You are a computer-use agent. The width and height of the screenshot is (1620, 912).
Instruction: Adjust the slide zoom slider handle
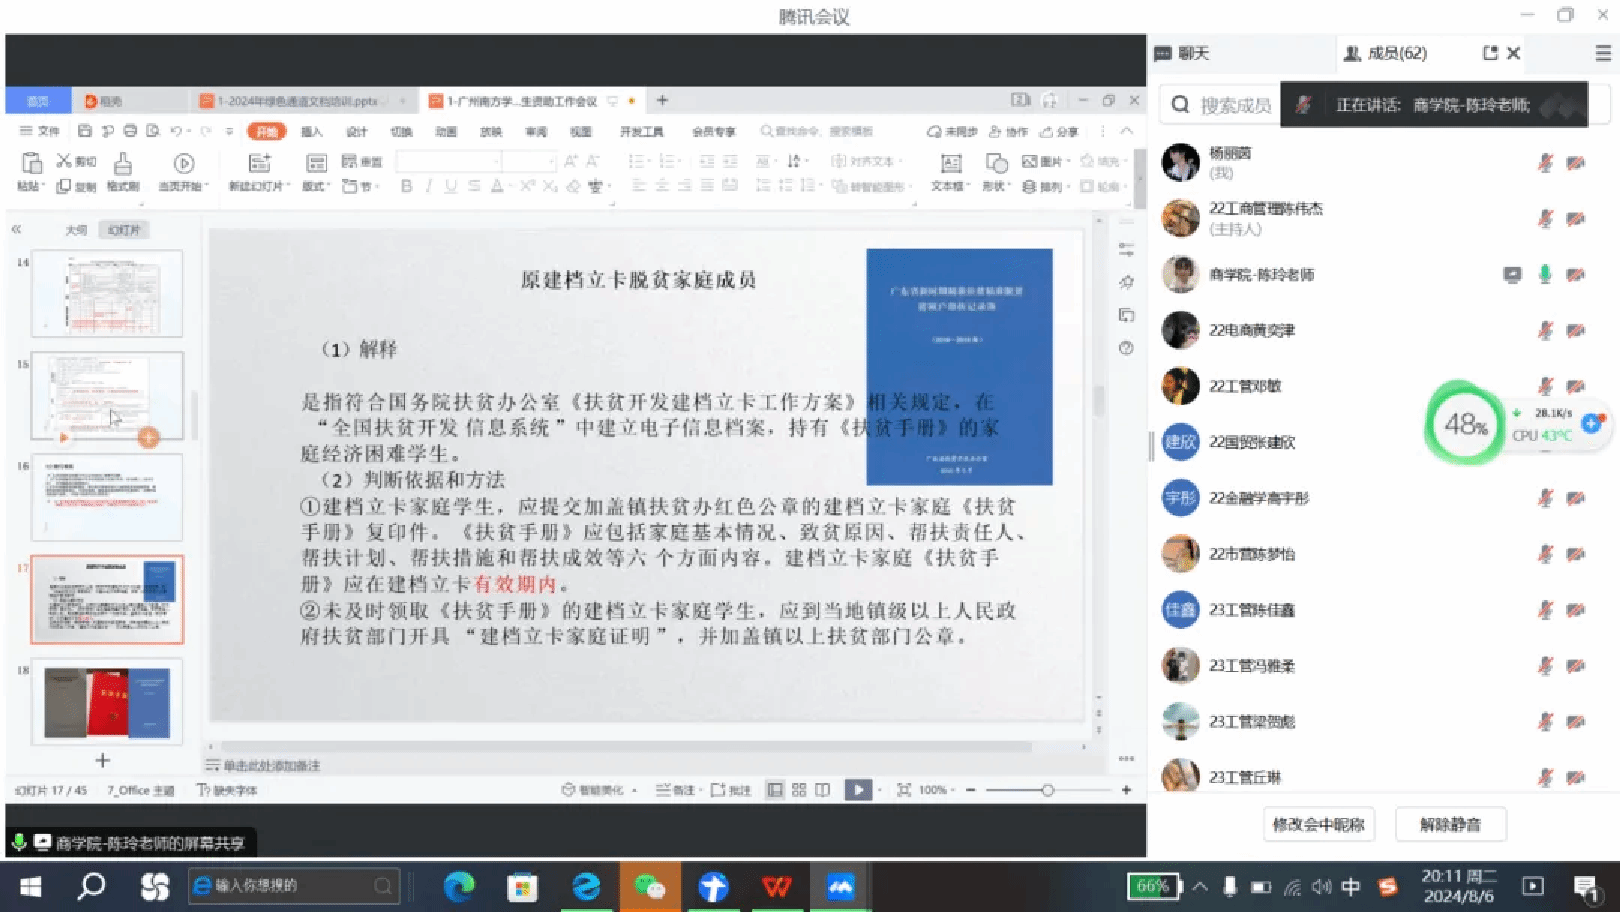pyautogui.click(x=1047, y=790)
